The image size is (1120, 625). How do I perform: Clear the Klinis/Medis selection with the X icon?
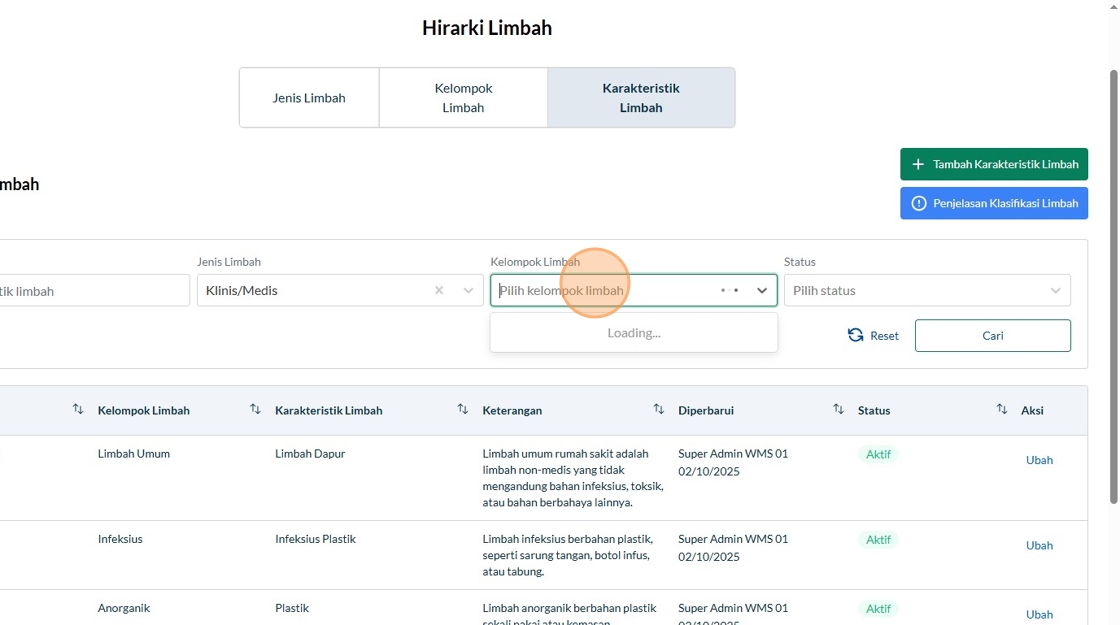439,290
